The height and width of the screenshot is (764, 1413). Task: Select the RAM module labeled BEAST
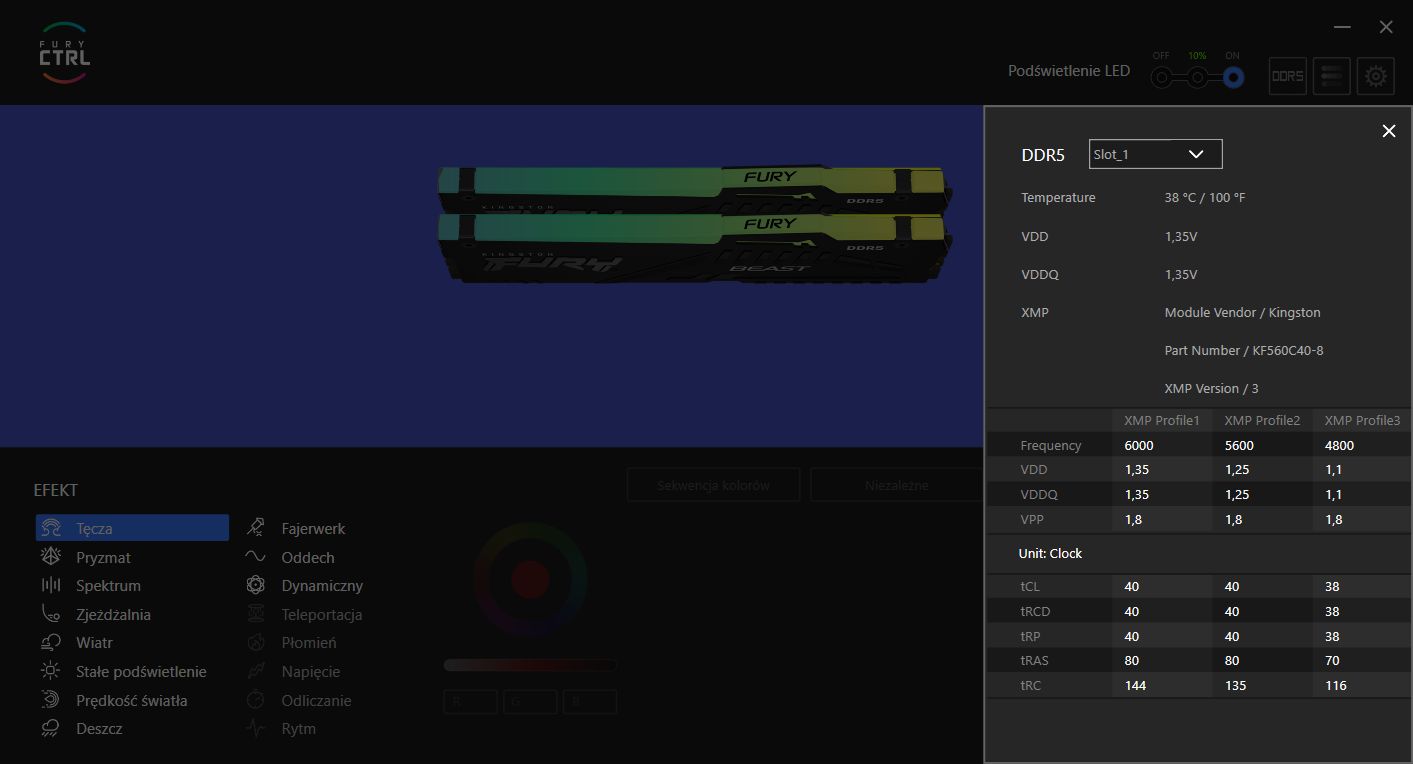pos(696,250)
